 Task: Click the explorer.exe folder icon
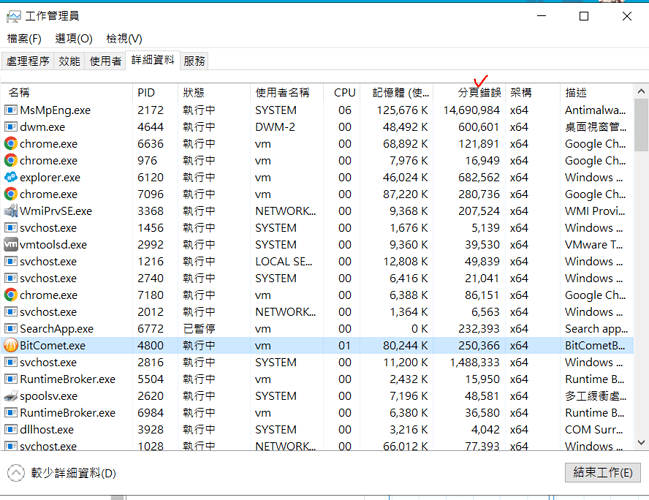(x=11, y=177)
